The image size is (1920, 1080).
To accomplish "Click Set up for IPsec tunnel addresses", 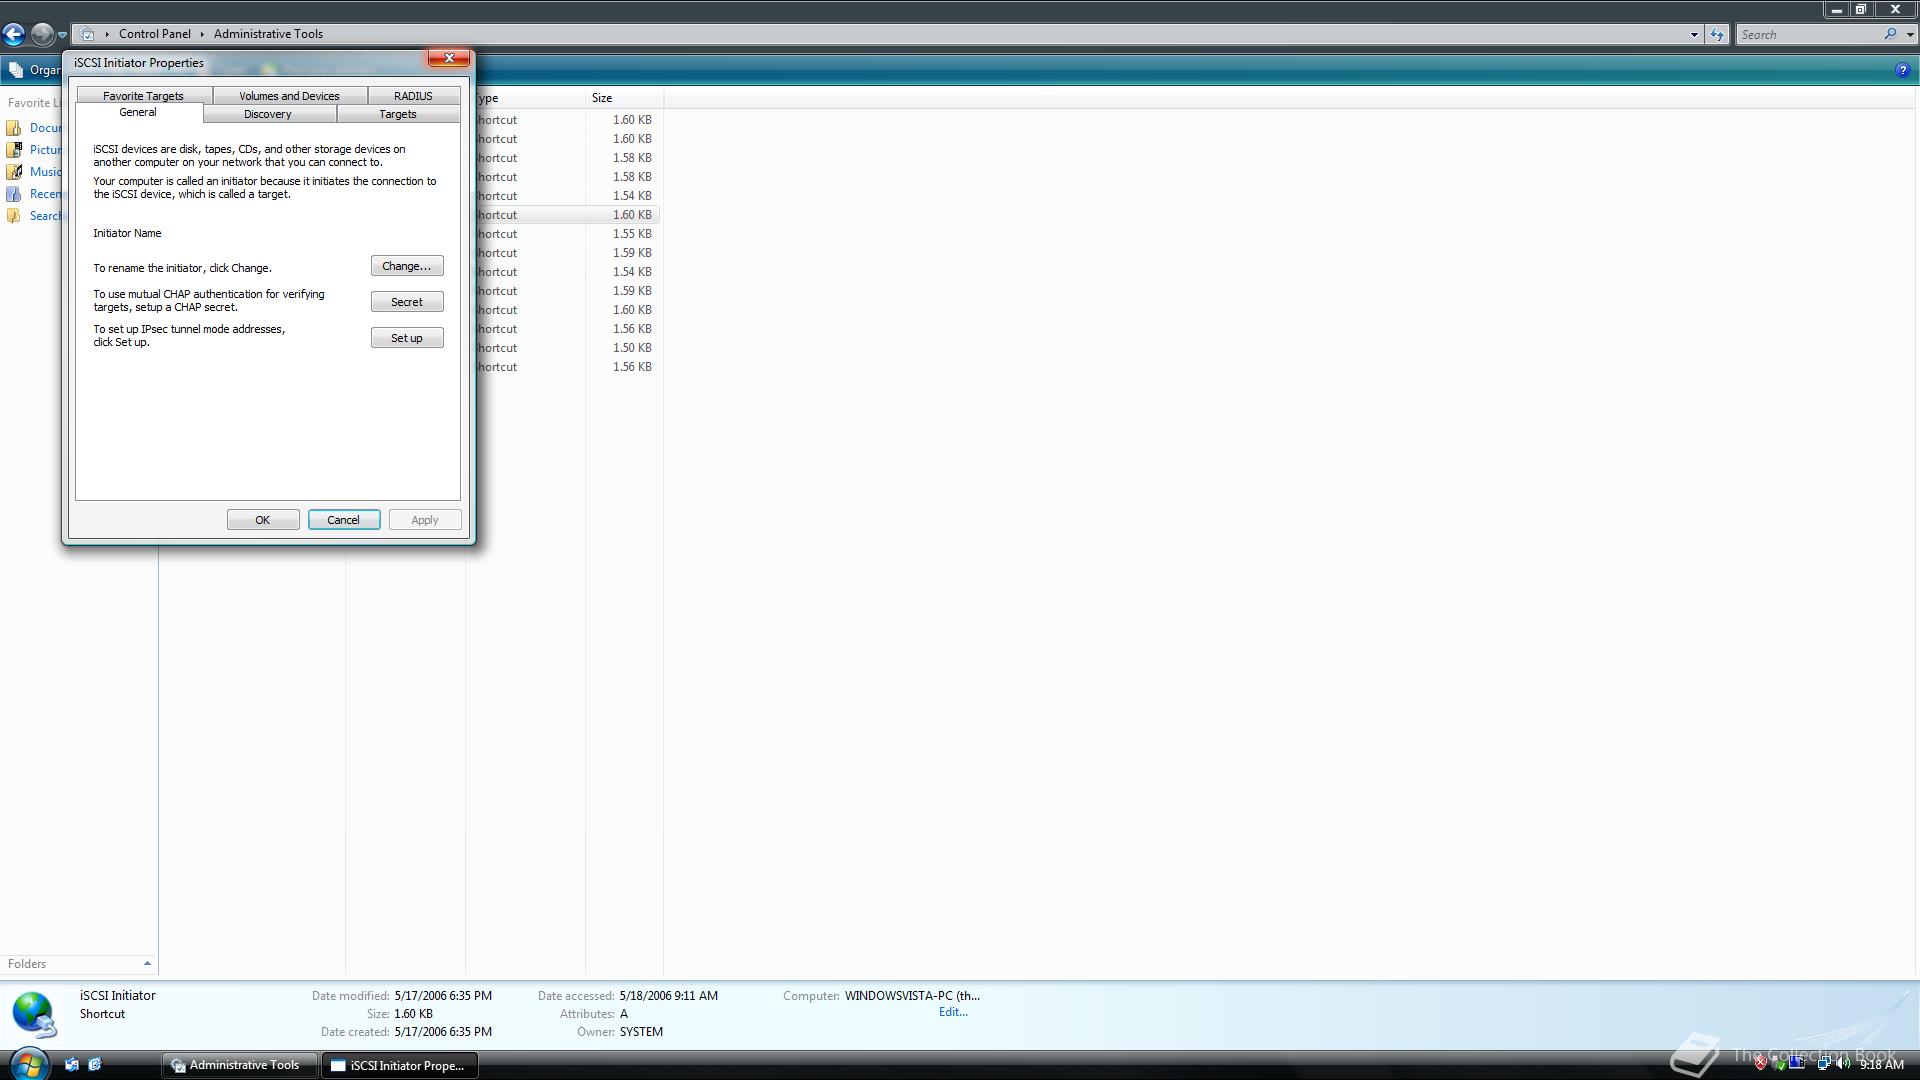I will (x=407, y=338).
